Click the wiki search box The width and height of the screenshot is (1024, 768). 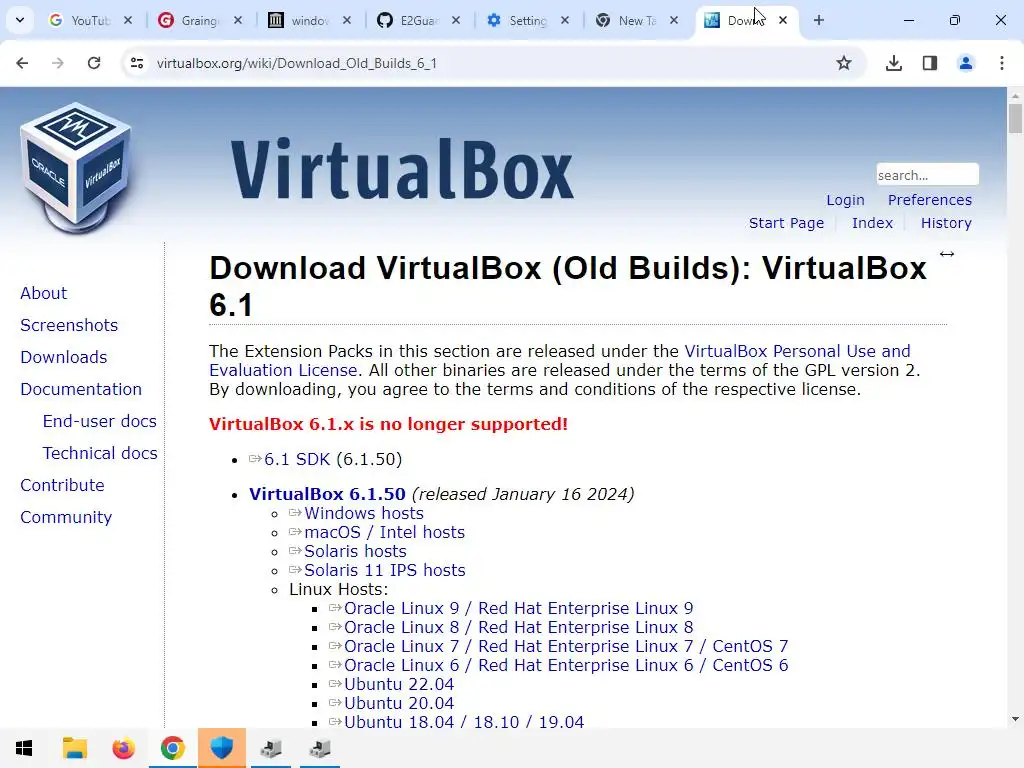point(927,175)
